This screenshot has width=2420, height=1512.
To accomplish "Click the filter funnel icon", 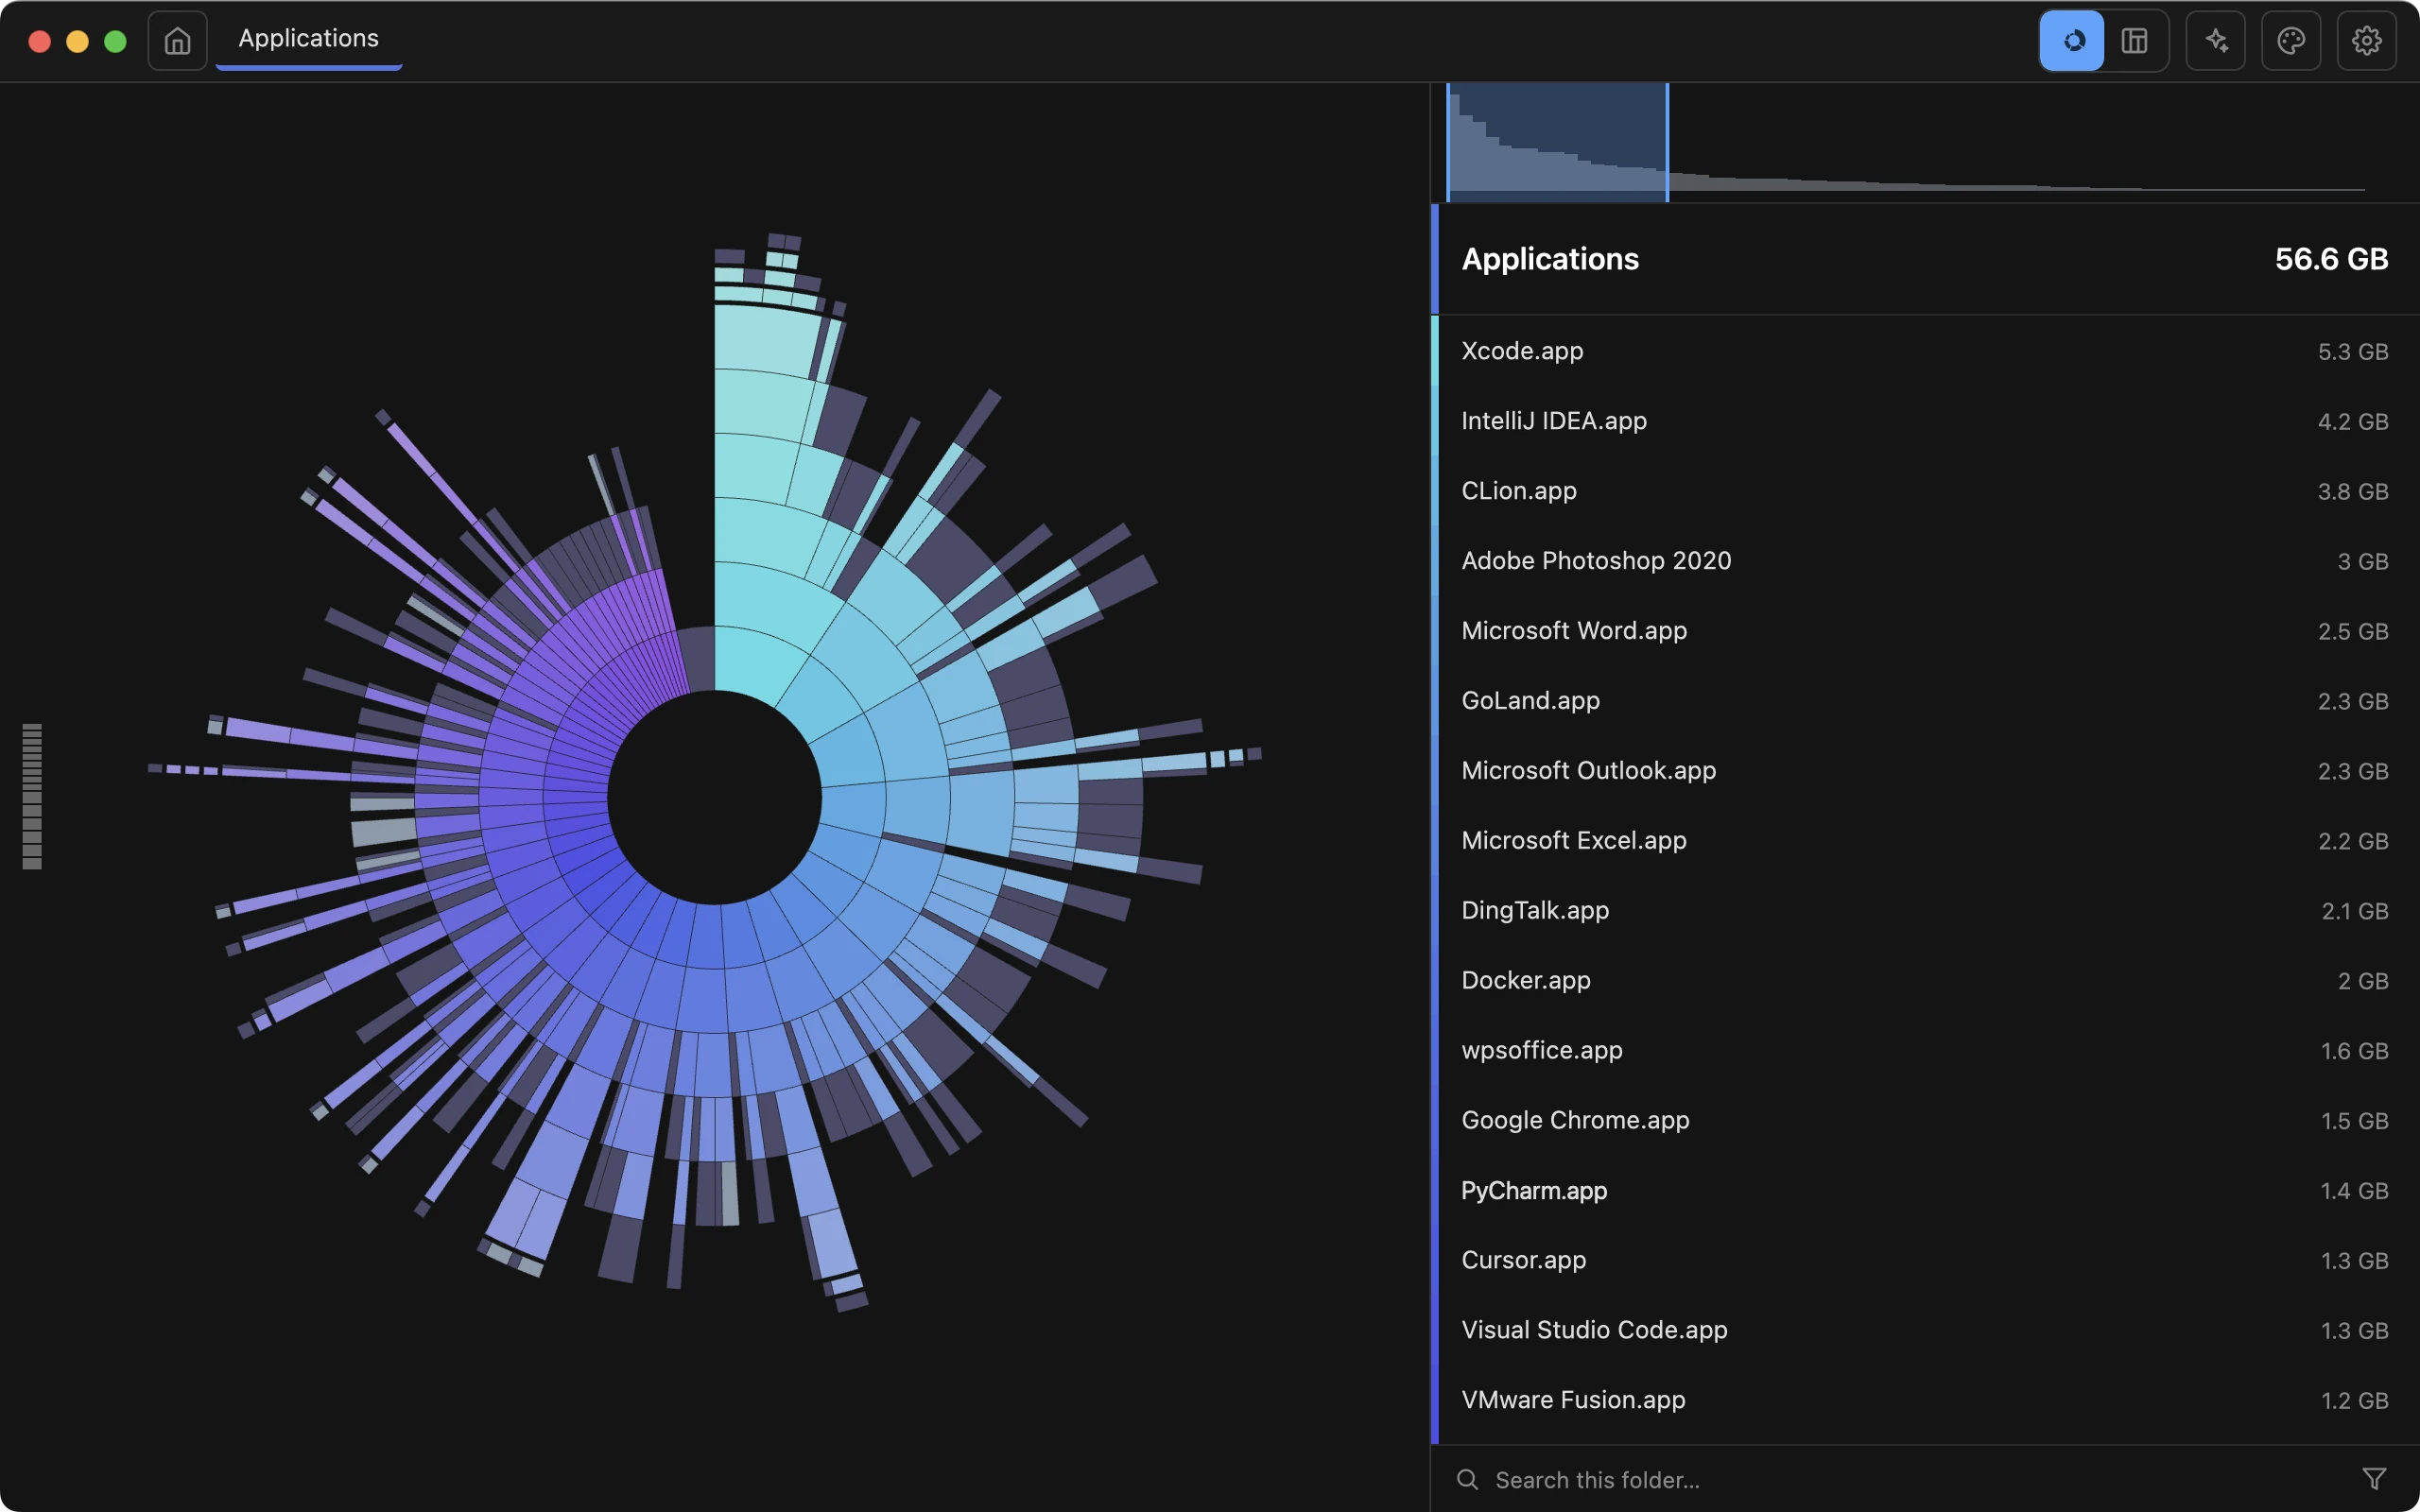I will tap(2374, 1478).
